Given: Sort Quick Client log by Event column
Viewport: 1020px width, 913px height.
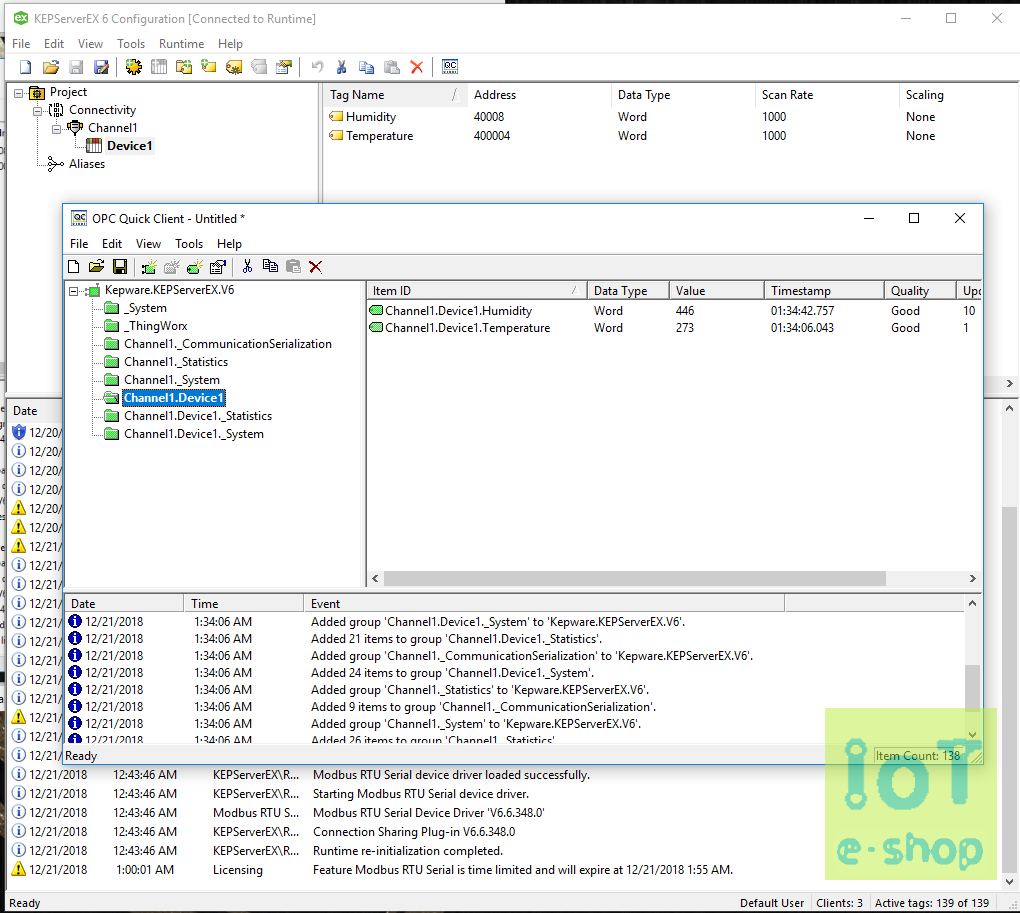Looking at the screenshot, I should pyautogui.click(x=544, y=603).
